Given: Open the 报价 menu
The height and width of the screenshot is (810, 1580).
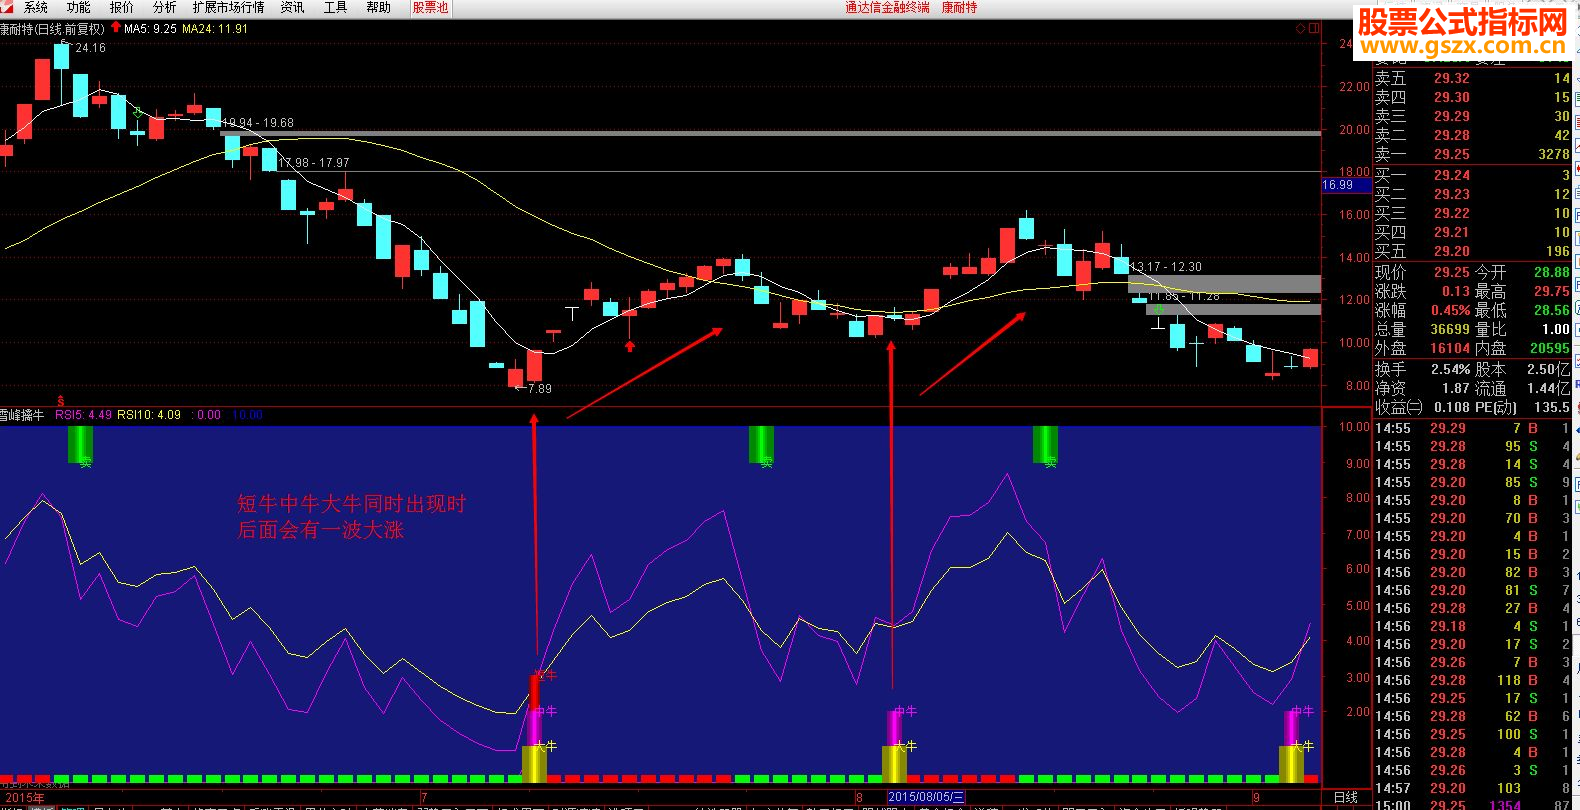Looking at the screenshot, I should coord(122,7).
